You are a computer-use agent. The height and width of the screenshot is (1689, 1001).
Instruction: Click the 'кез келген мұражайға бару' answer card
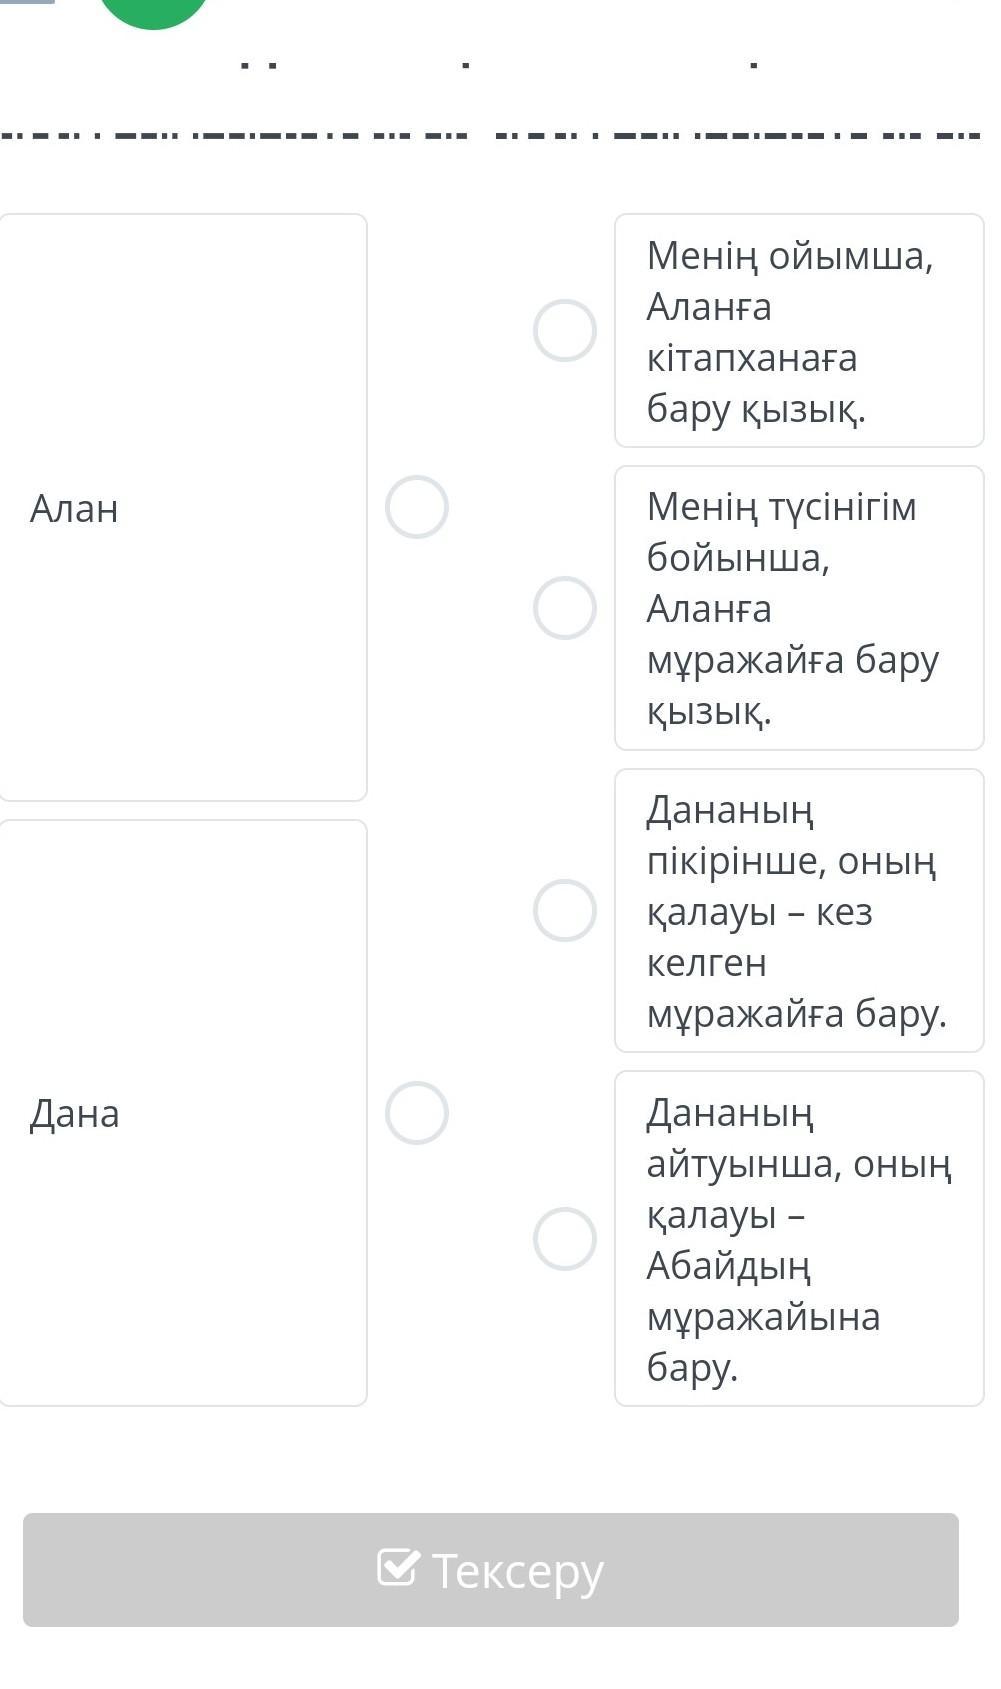(799, 910)
